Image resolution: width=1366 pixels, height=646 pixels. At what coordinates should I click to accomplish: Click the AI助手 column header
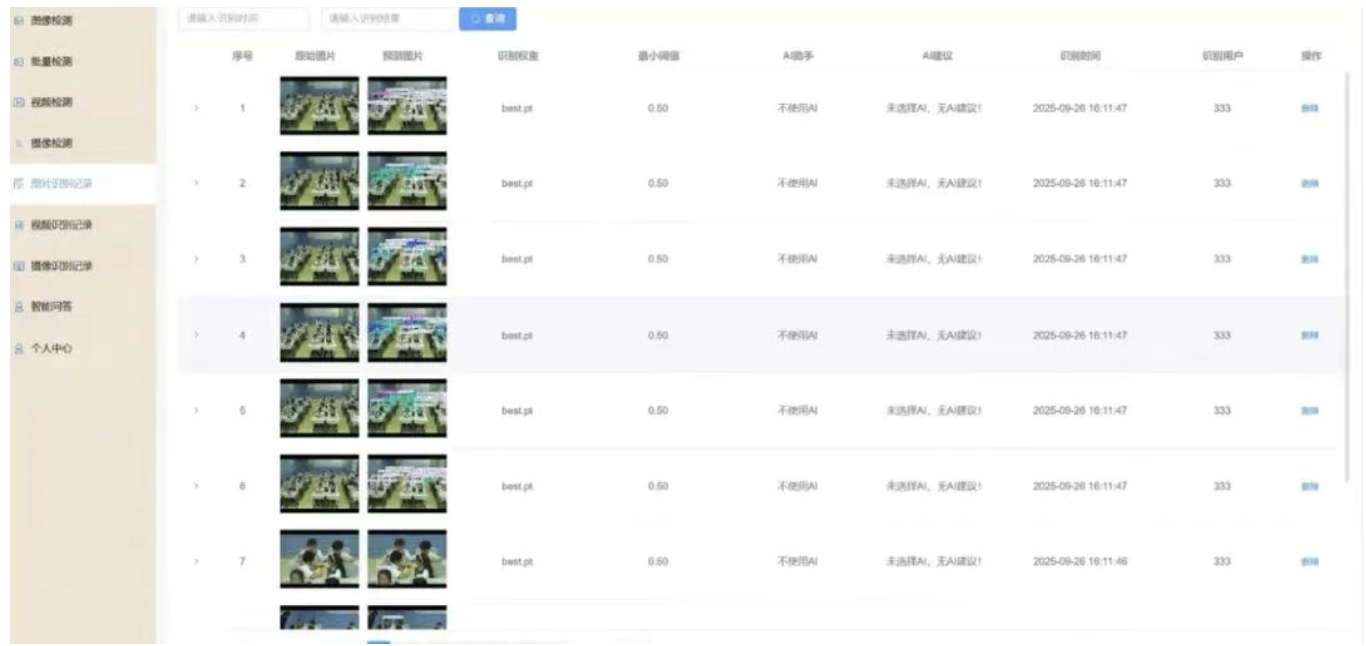point(798,57)
